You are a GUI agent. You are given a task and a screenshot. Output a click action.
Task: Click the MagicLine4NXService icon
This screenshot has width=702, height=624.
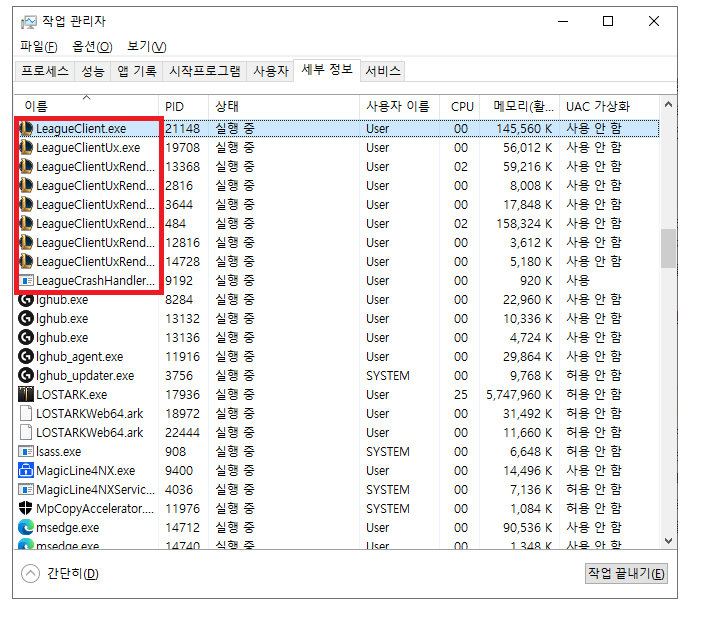point(26,490)
